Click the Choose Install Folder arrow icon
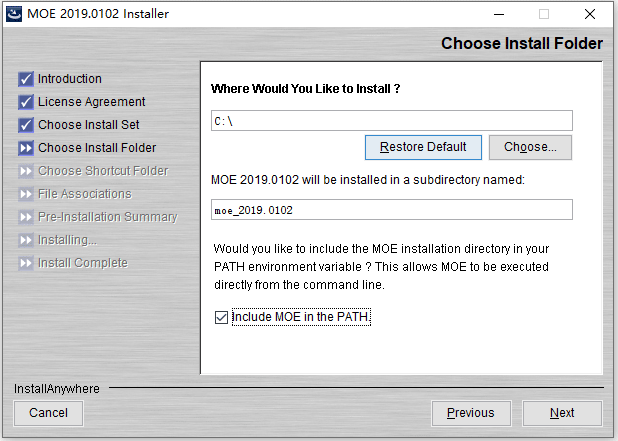 [26, 148]
